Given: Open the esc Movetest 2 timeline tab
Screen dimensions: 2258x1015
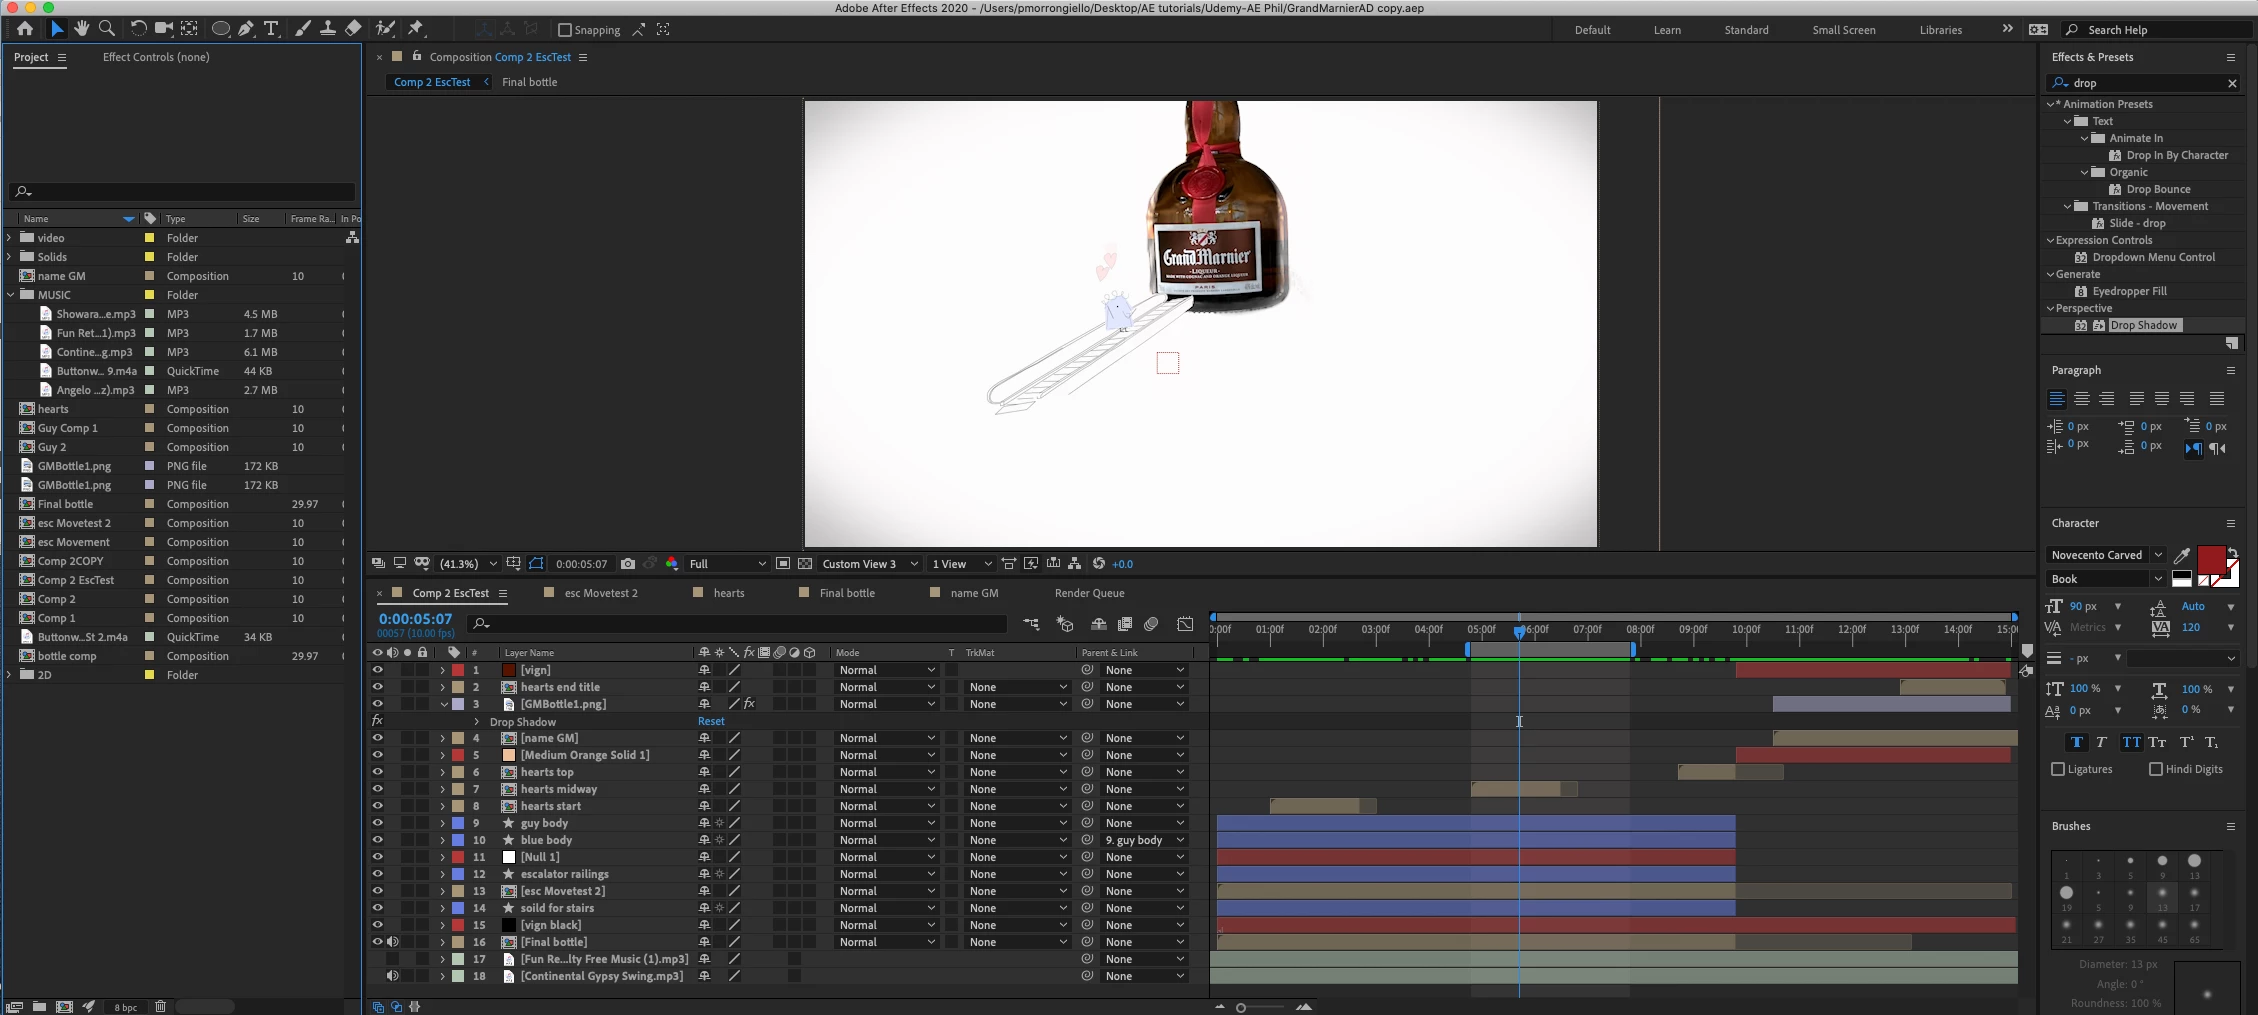Looking at the screenshot, I should tap(601, 593).
